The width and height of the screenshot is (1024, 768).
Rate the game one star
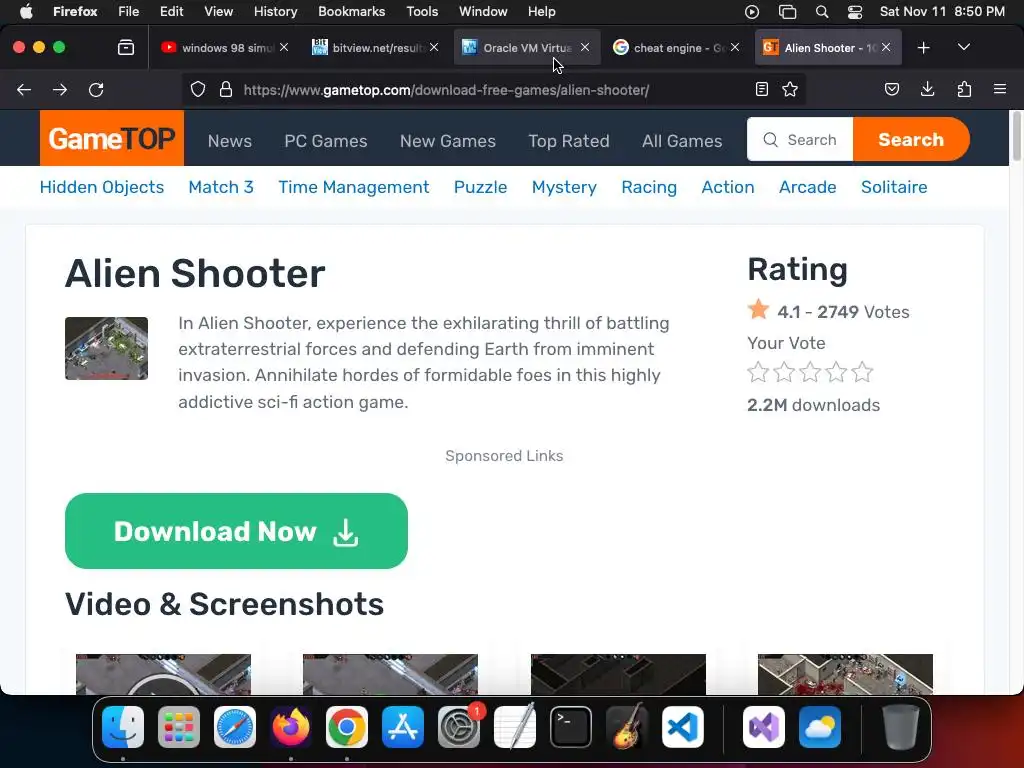coord(758,372)
